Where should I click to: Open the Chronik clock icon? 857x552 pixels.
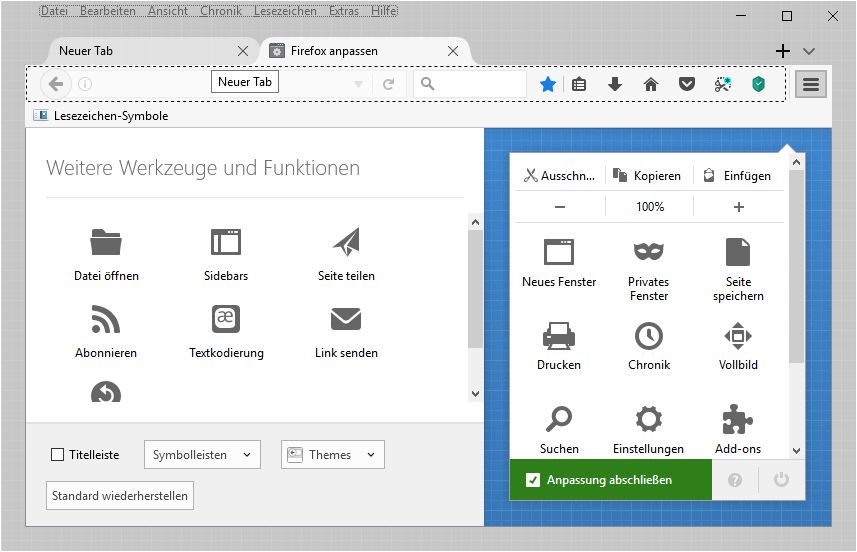pyautogui.click(x=648, y=336)
